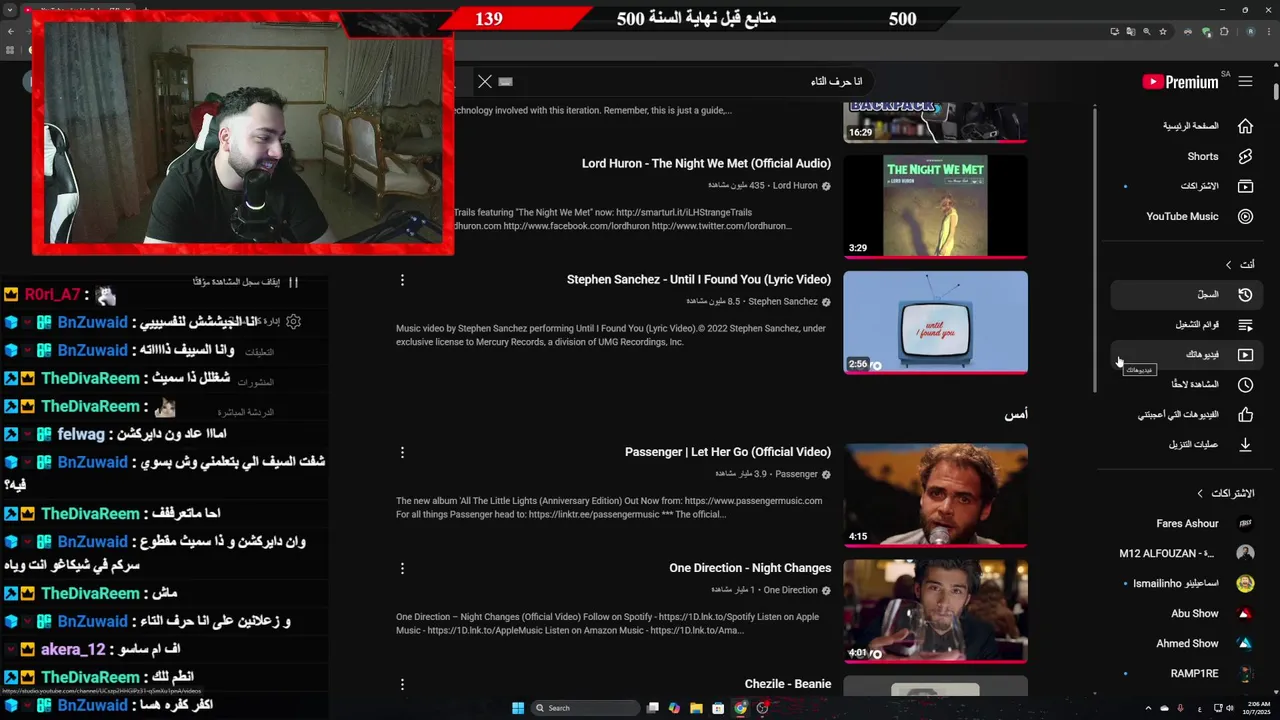Click the Chrome zoom magnifier icon
The width and height of the screenshot is (1280, 720).
tap(1147, 32)
